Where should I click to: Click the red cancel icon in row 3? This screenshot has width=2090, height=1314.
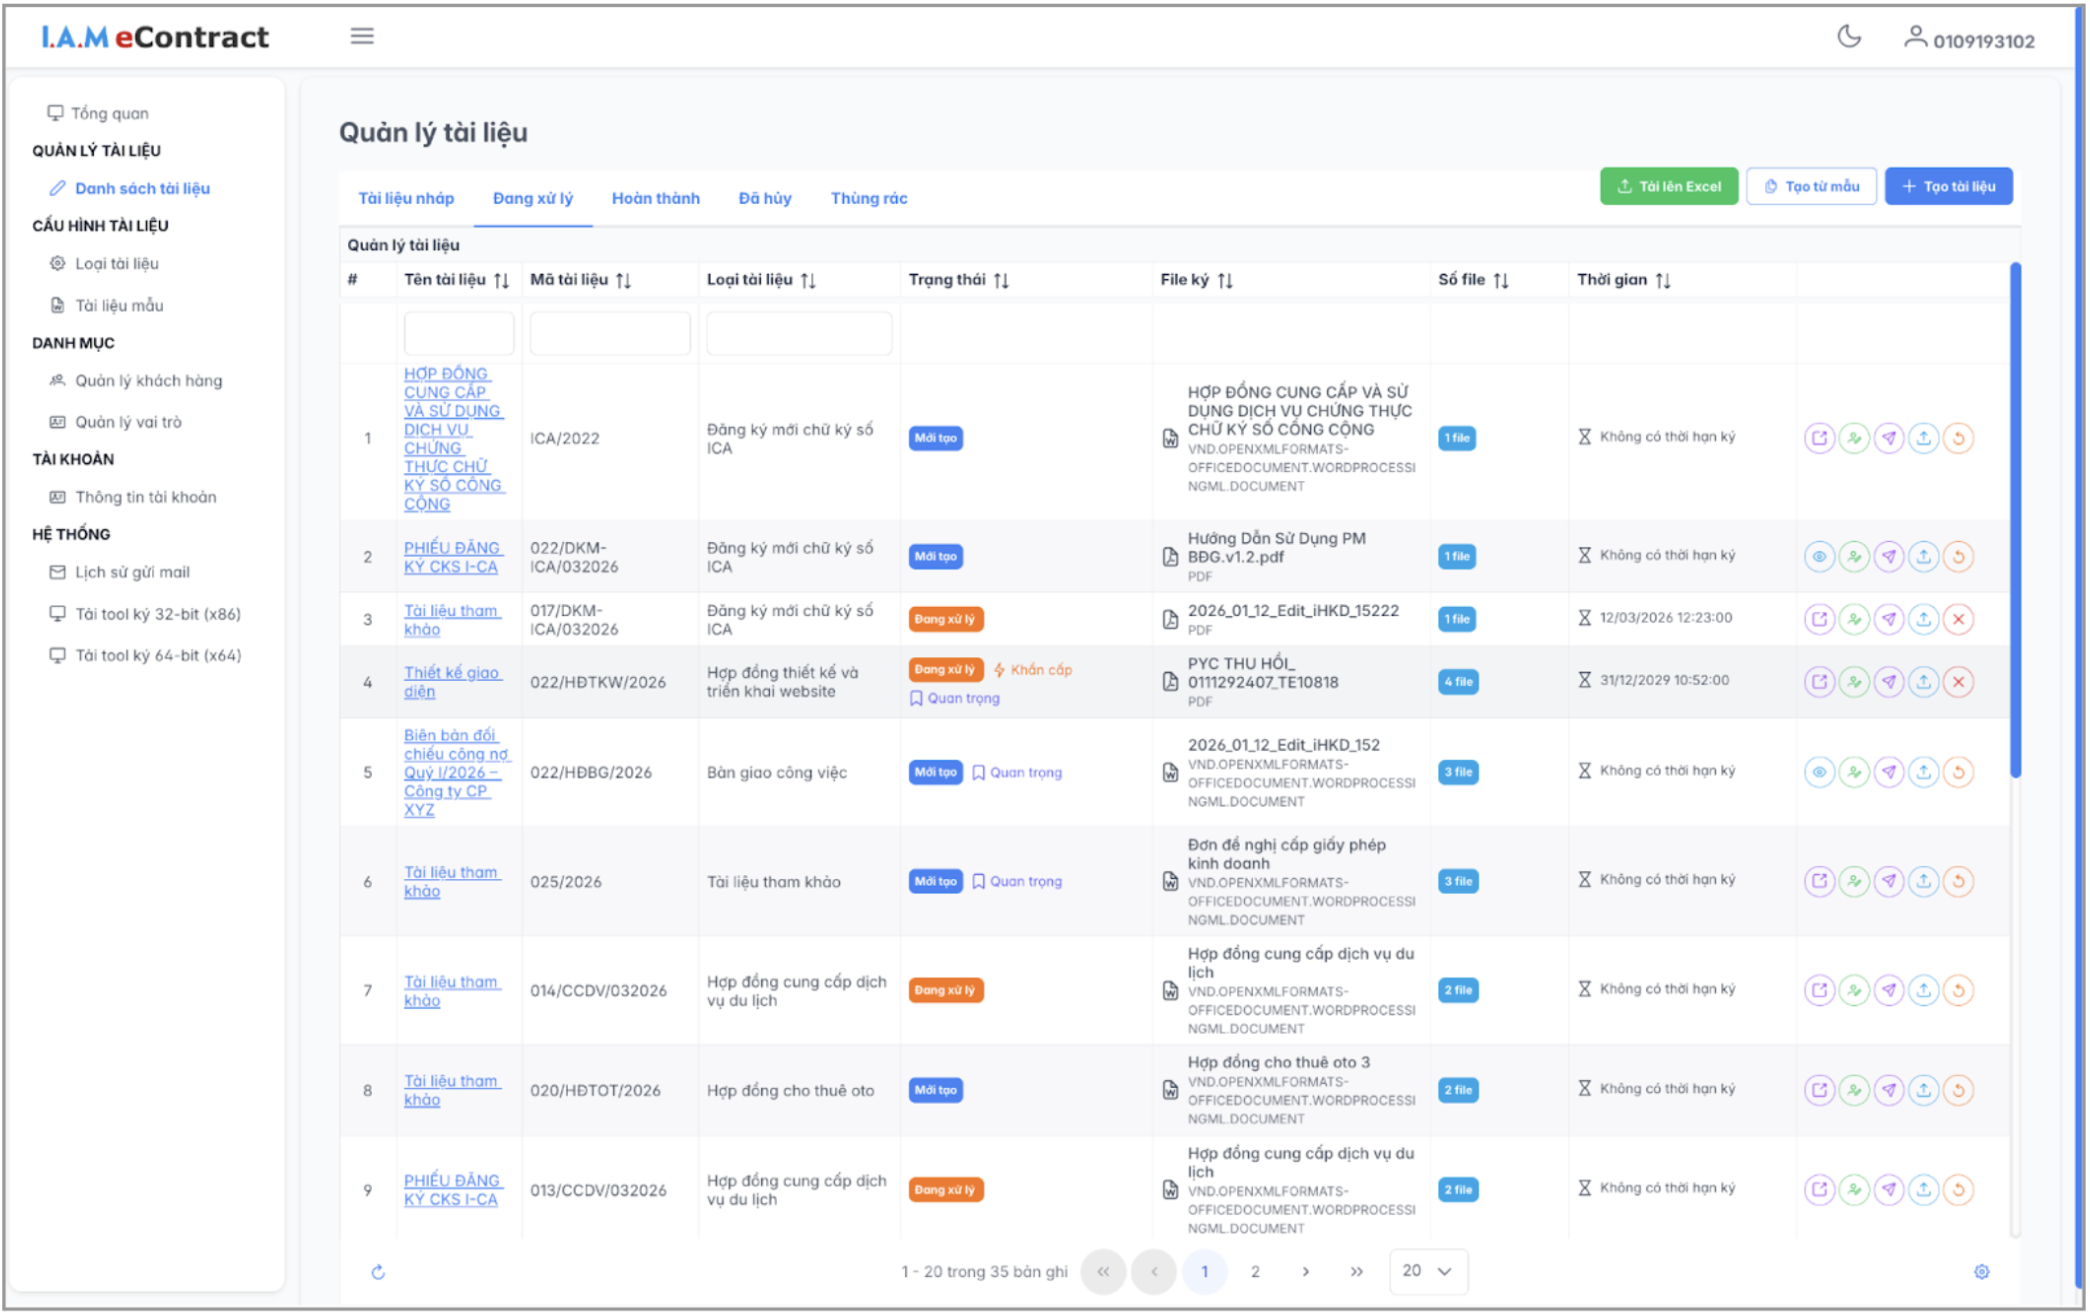(x=1958, y=619)
